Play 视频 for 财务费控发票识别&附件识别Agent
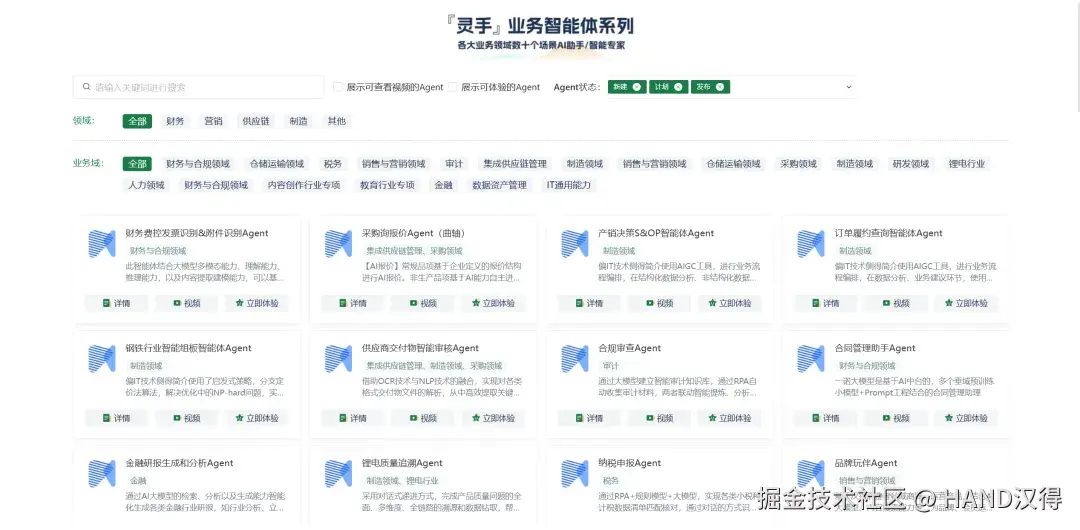This screenshot has height=530, width=1080. click(x=187, y=303)
